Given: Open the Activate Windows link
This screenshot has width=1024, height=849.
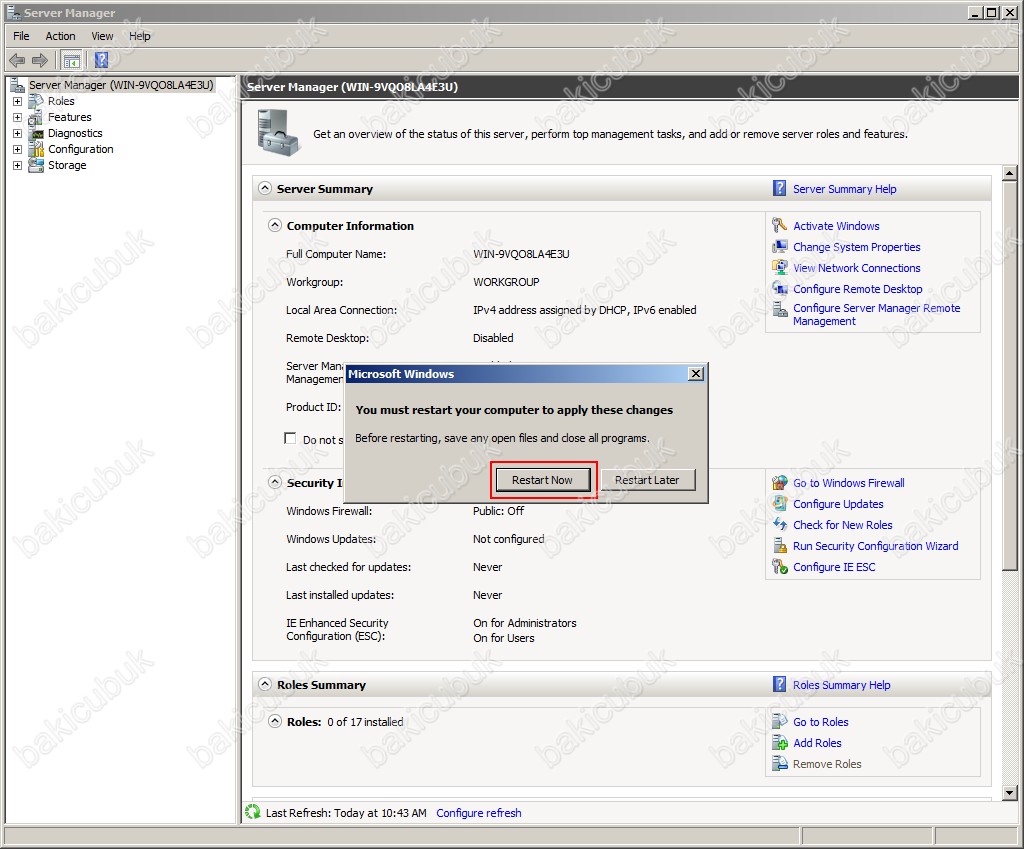Looking at the screenshot, I should pyautogui.click(x=836, y=226).
